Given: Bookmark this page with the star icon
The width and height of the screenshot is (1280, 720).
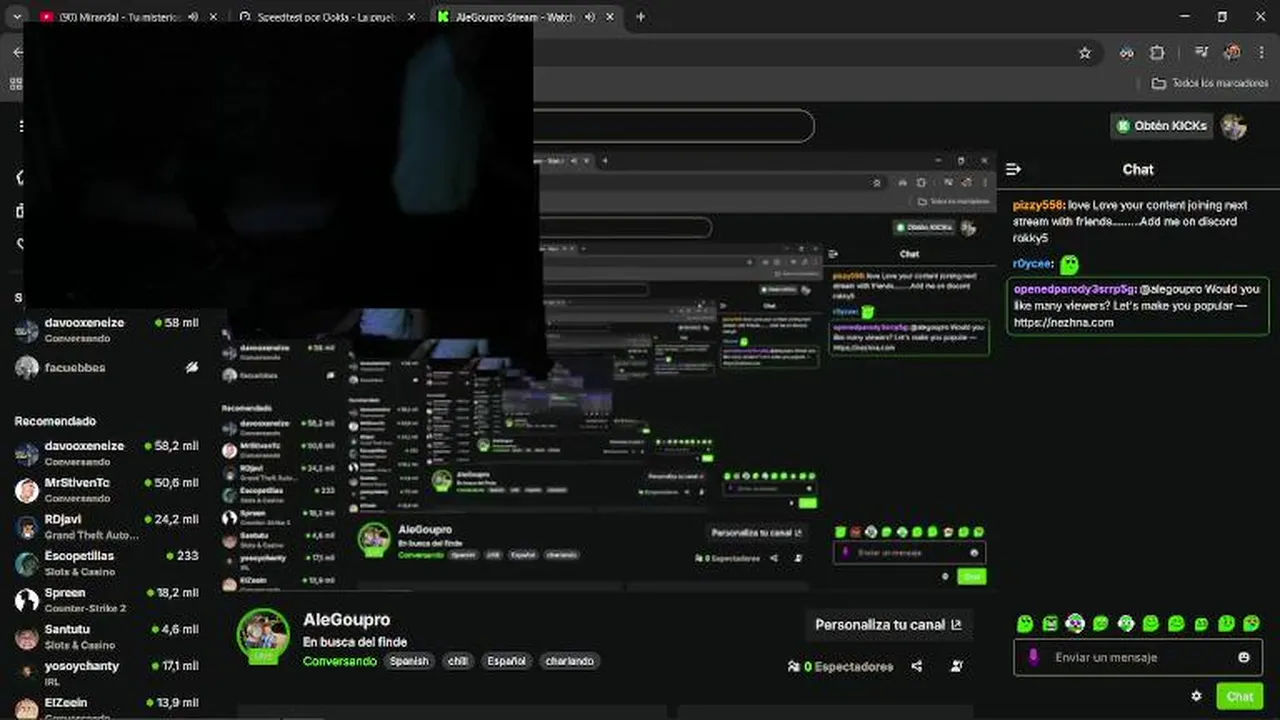Looking at the screenshot, I should coord(1085,53).
